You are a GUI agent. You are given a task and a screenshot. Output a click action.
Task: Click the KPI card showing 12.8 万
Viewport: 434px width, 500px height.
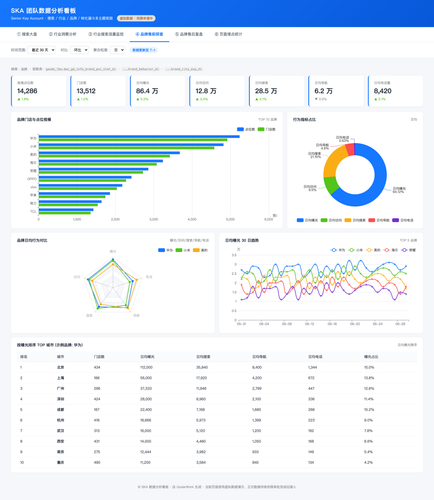click(x=217, y=91)
